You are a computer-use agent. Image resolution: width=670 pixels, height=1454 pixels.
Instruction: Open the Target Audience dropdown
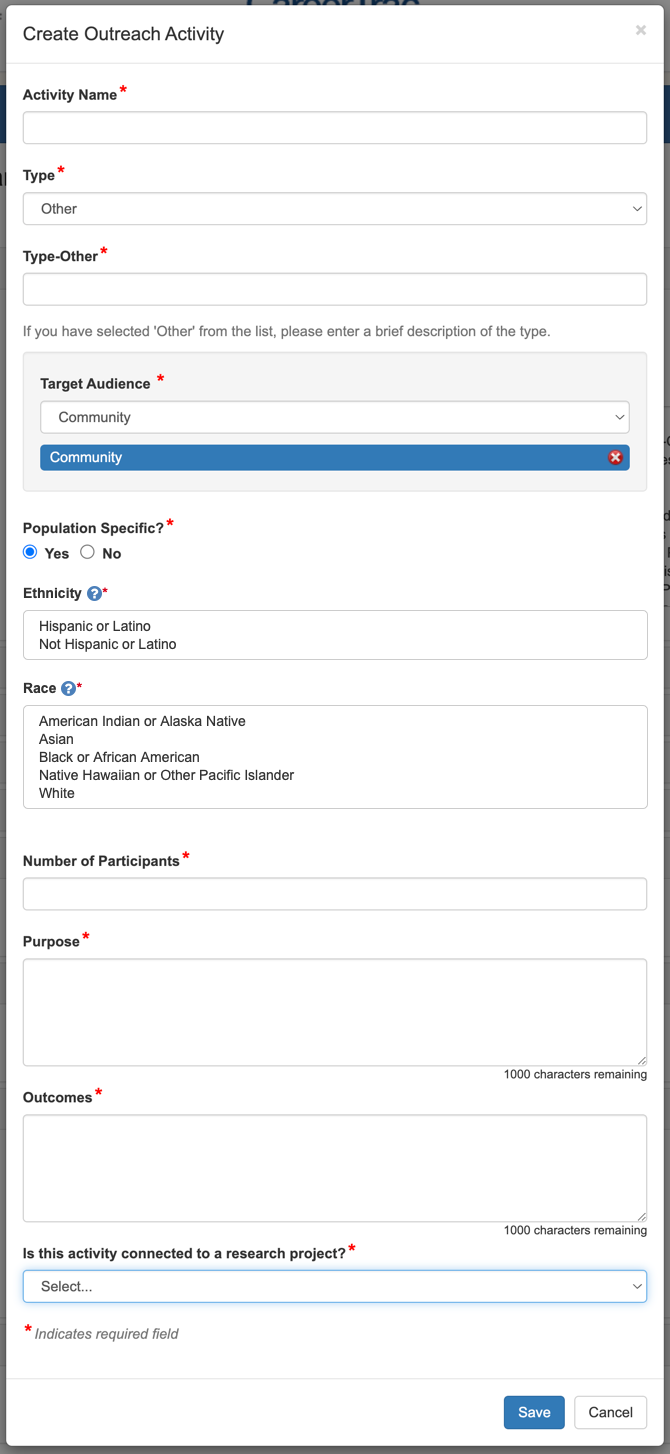point(335,418)
